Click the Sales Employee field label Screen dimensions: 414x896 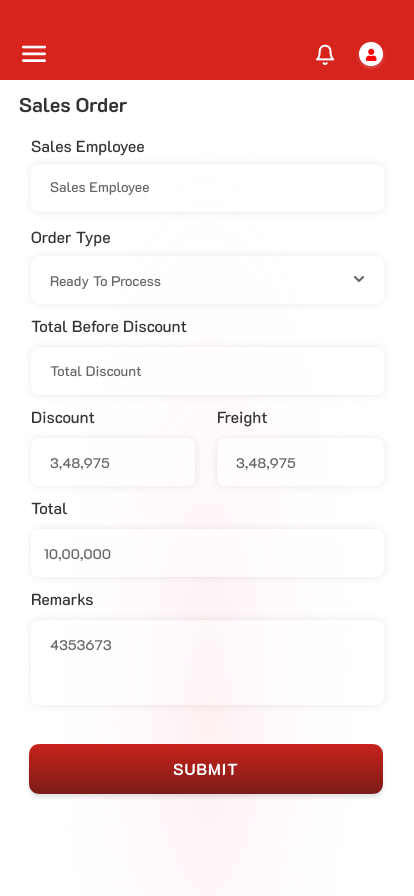[x=87, y=147]
